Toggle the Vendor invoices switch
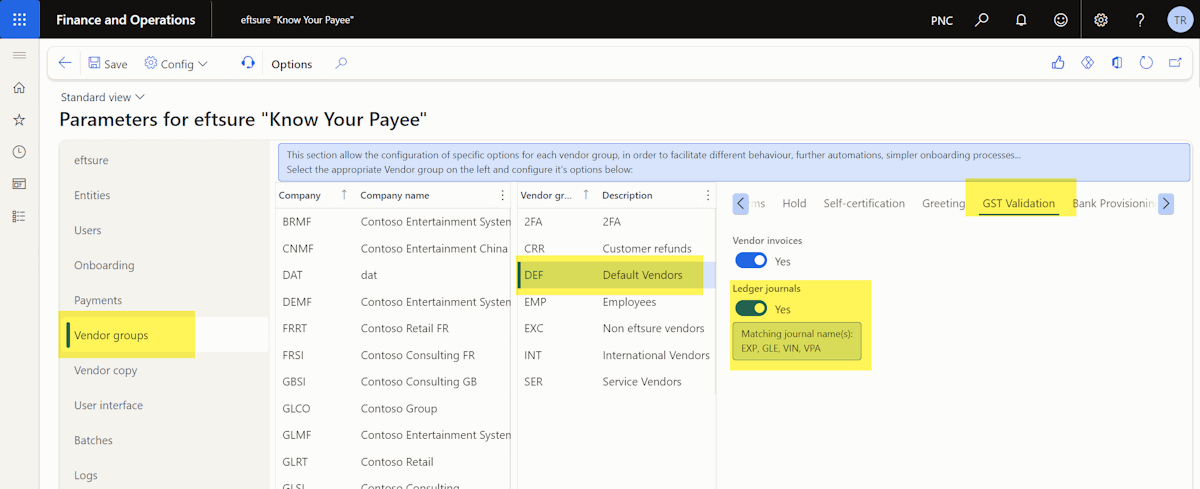Image resolution: width=1200 pixels, height=489 pixels. click(751, 260)
